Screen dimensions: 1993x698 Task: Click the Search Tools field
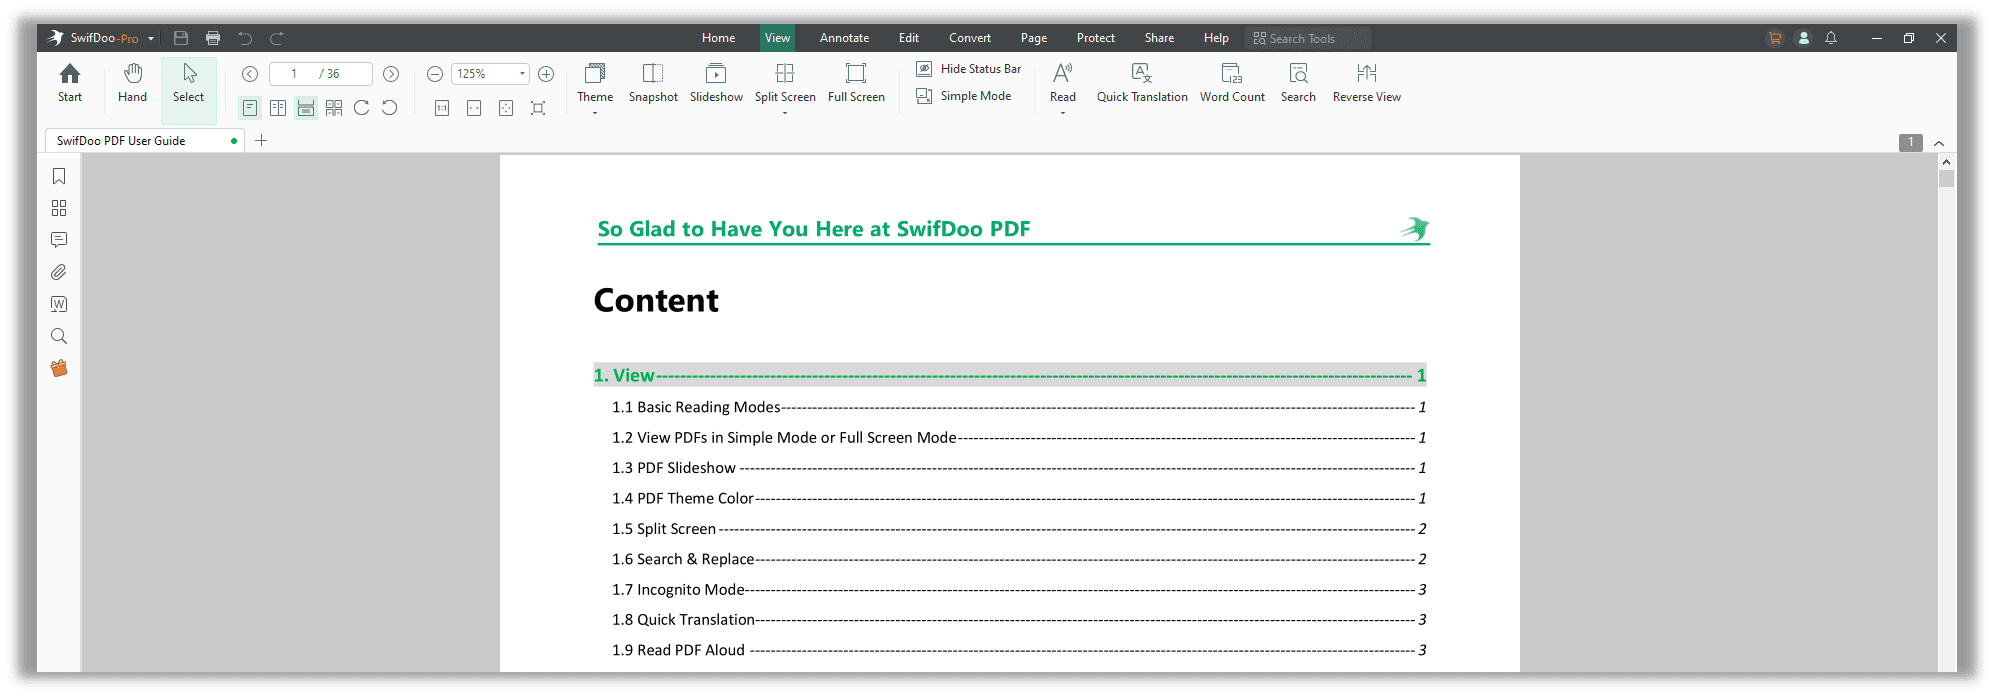click(1308, 38)
